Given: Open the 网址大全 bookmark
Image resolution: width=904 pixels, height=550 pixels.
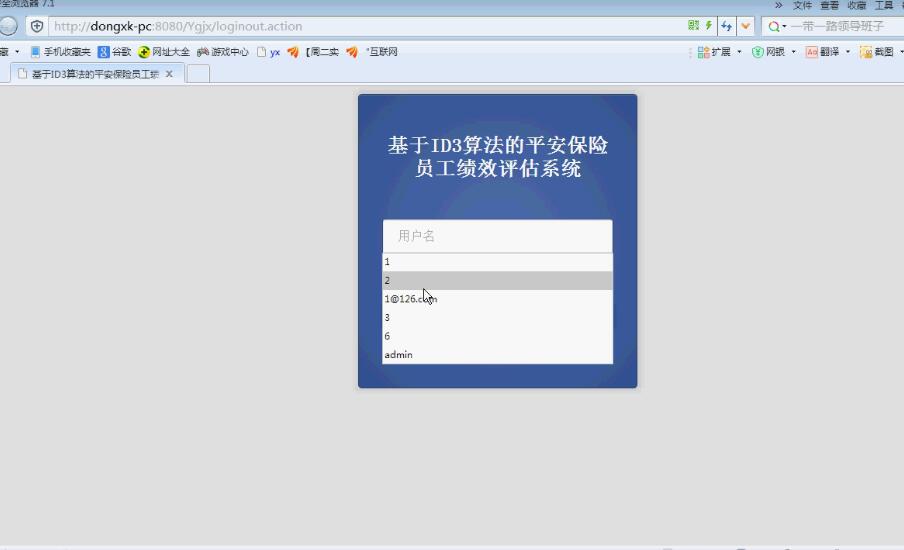Looking at the screenshot, I should pyautogui.click(x=164, y=52).
